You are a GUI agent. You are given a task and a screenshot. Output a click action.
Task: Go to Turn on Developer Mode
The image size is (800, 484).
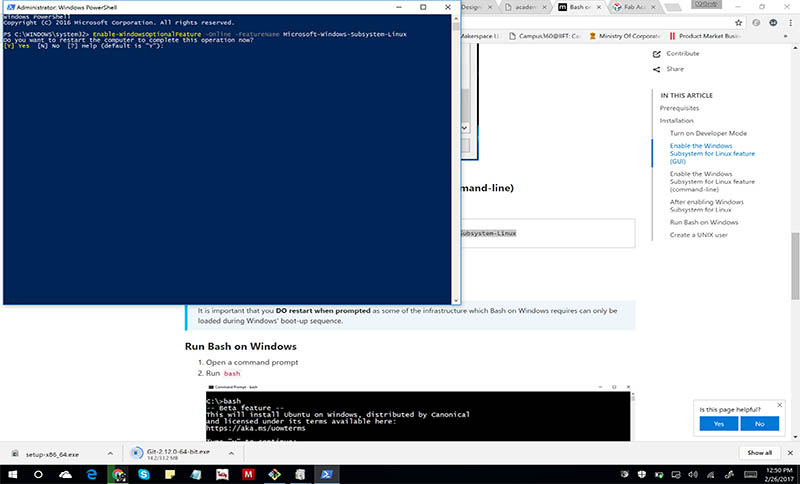click(708, 134)
